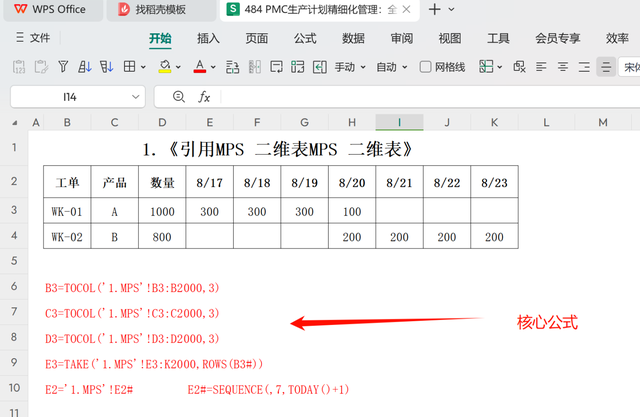
Task: Open the 效率 ribbon tab
Action: [x=617, y=38]
